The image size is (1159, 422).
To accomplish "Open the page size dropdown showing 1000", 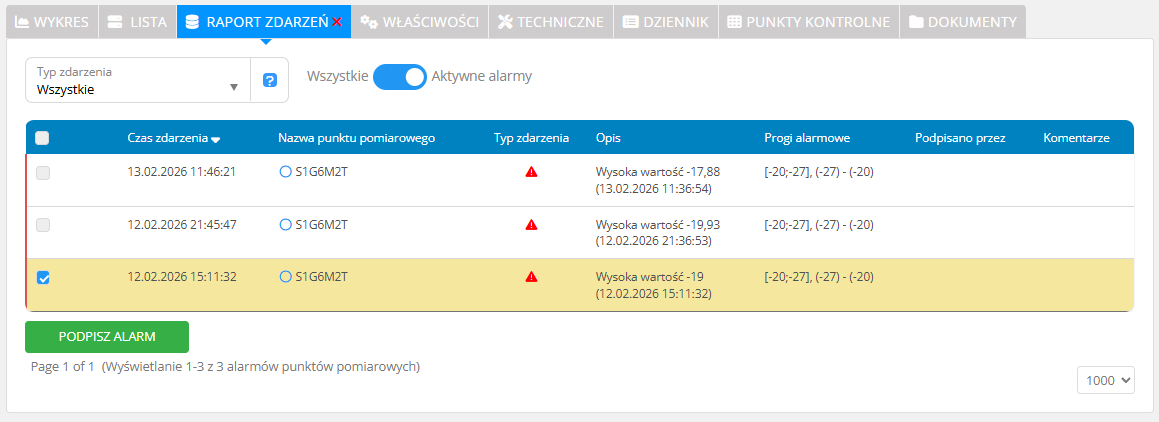I will (x=1106, y=380).
